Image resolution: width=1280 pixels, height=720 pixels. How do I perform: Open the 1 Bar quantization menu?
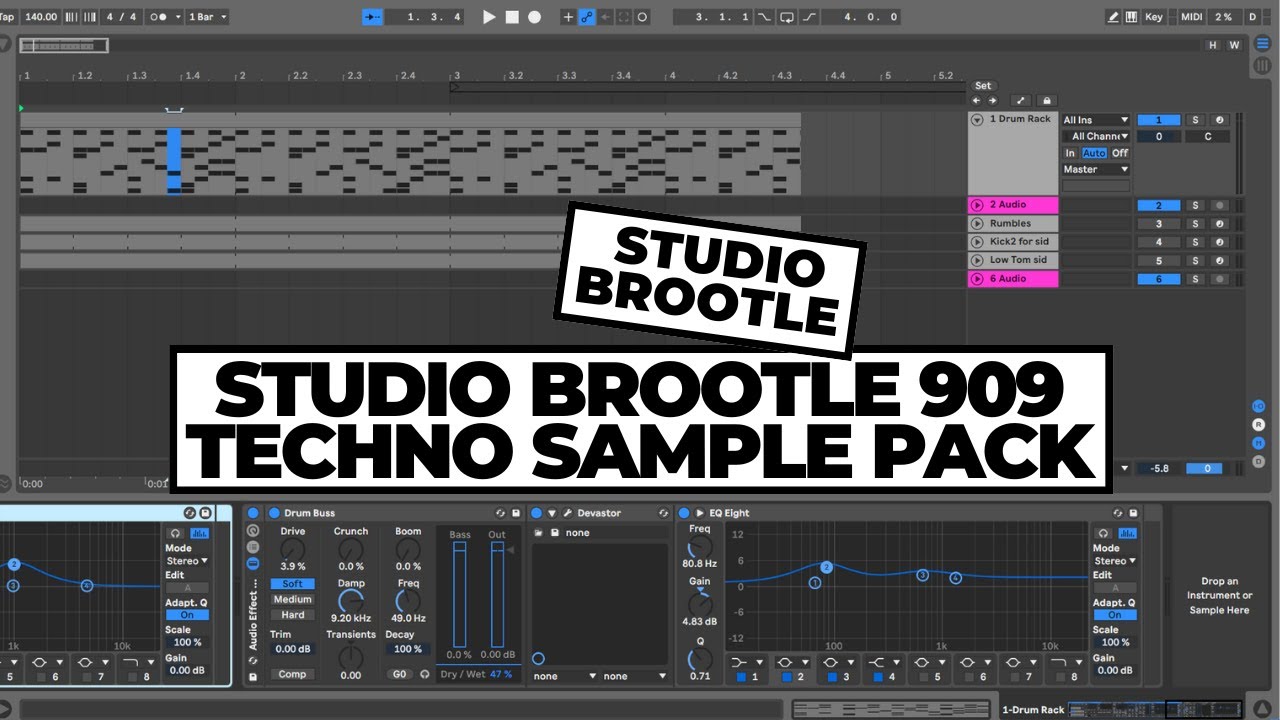pyautogui.click(x=208, y=17)
